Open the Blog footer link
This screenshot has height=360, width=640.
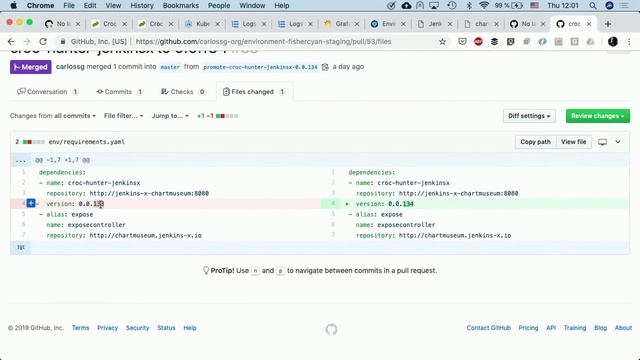pos(600,328)
